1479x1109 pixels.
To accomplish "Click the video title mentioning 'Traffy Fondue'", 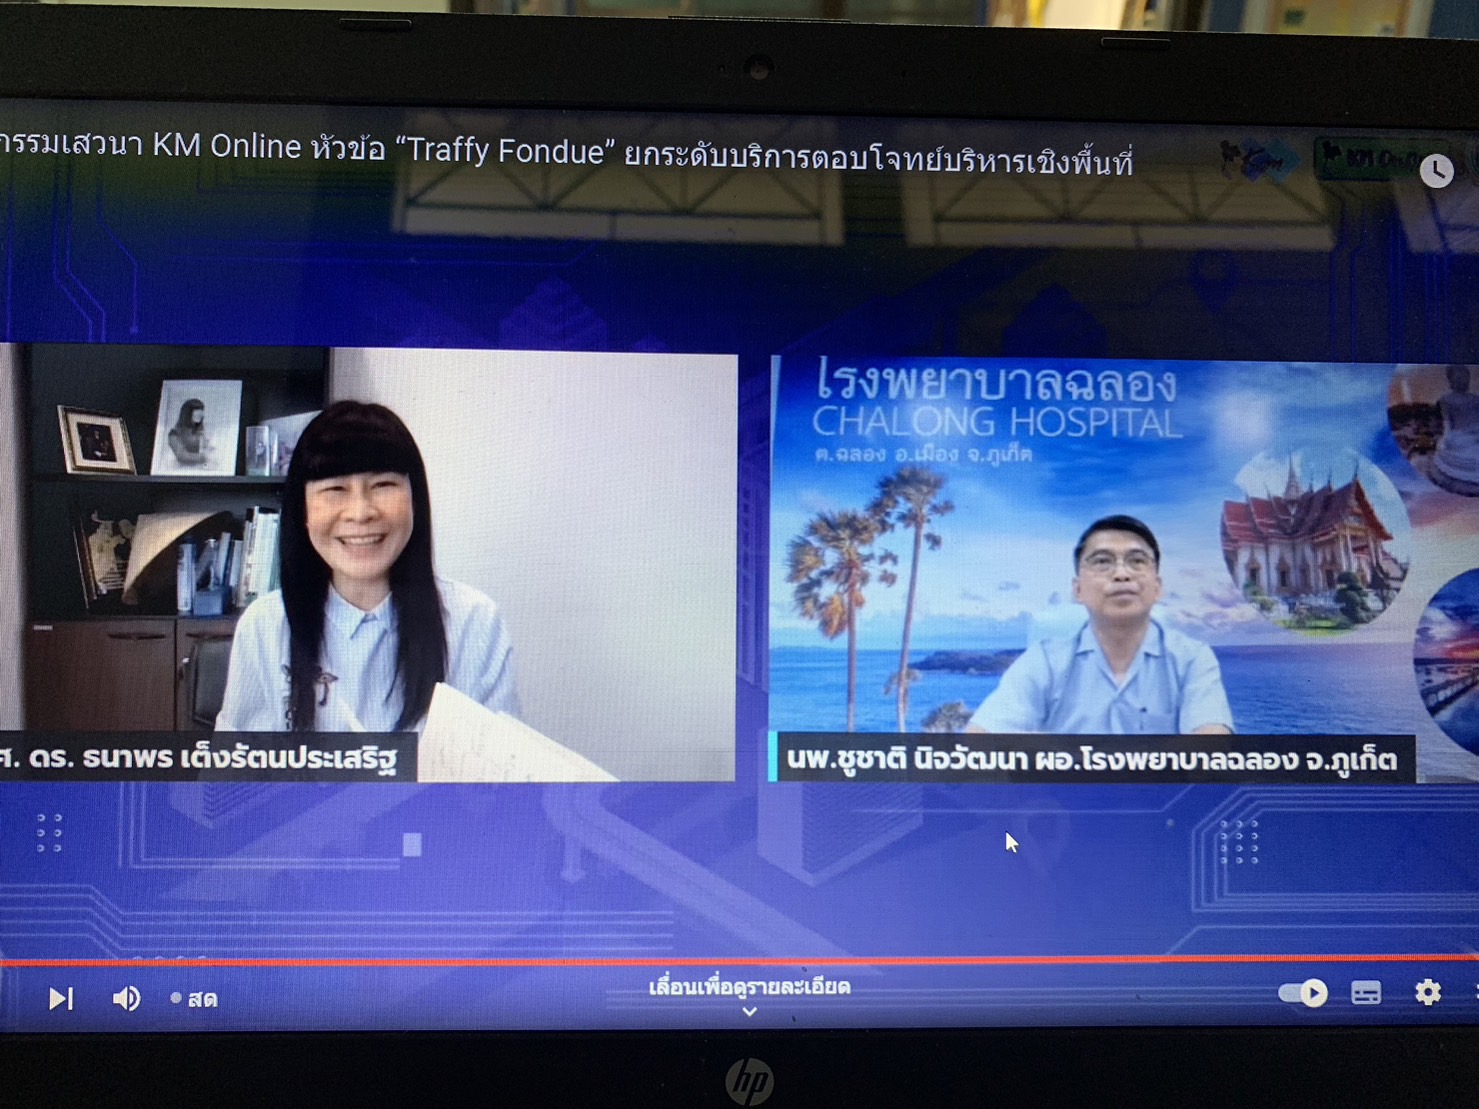I will tap(566, 152).
